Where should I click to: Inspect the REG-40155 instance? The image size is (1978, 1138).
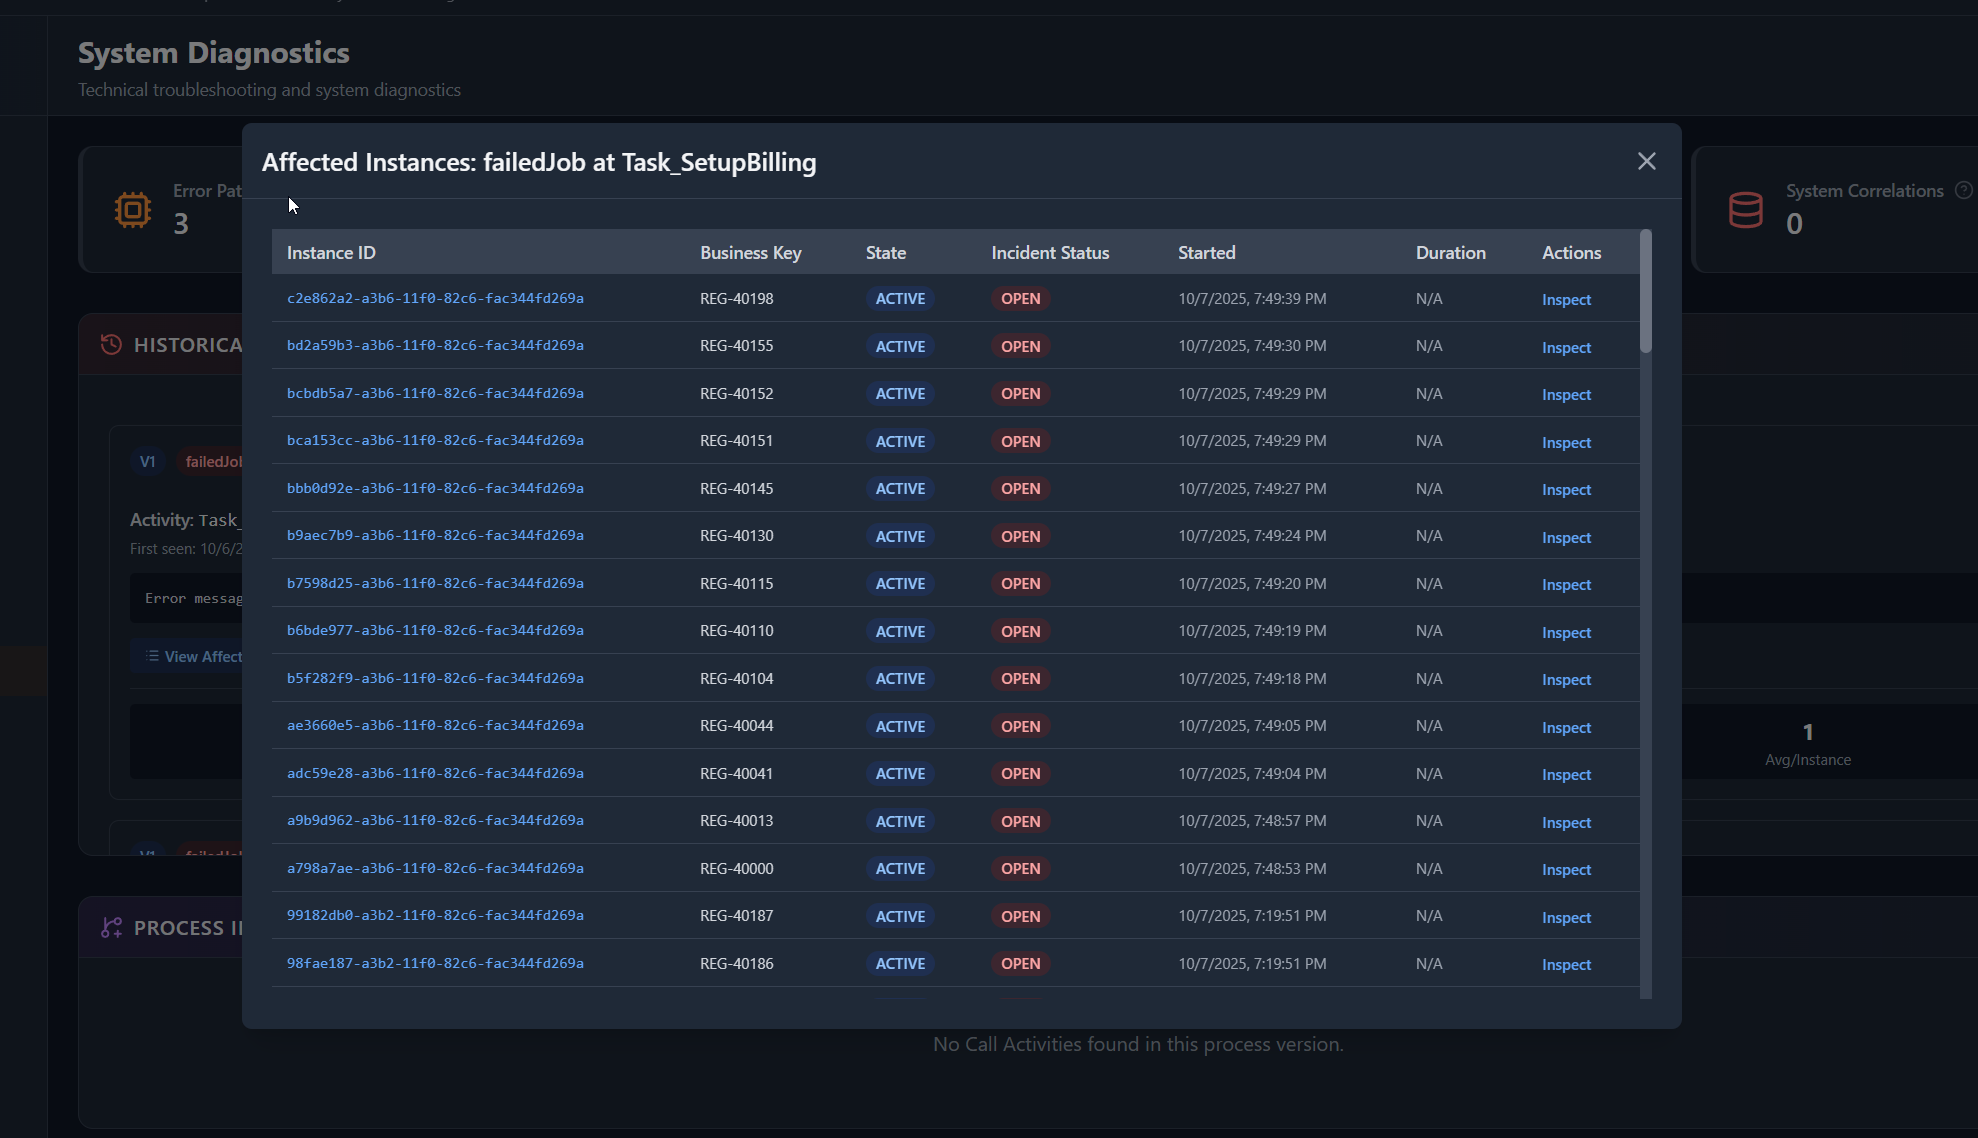(x=1565, y=347)
